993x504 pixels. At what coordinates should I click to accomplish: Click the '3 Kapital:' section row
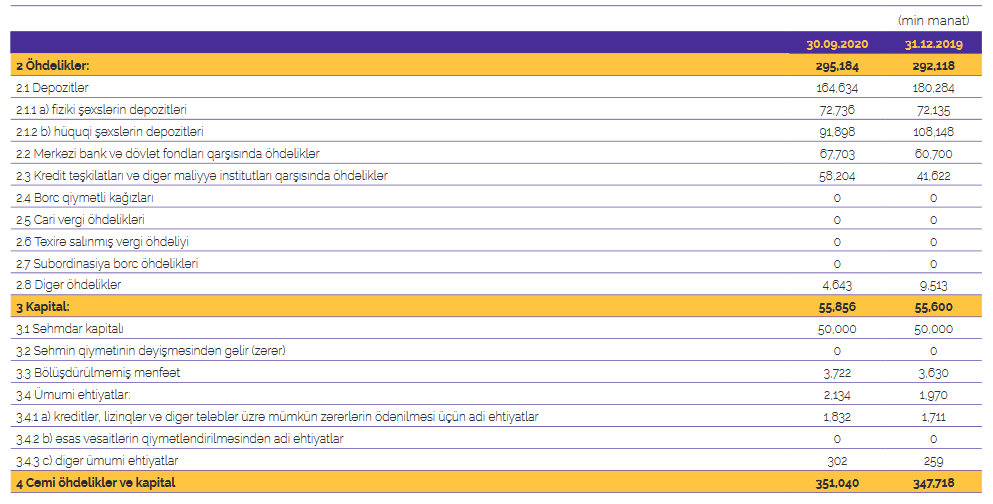pyautogui.click(x=496, y=307)
